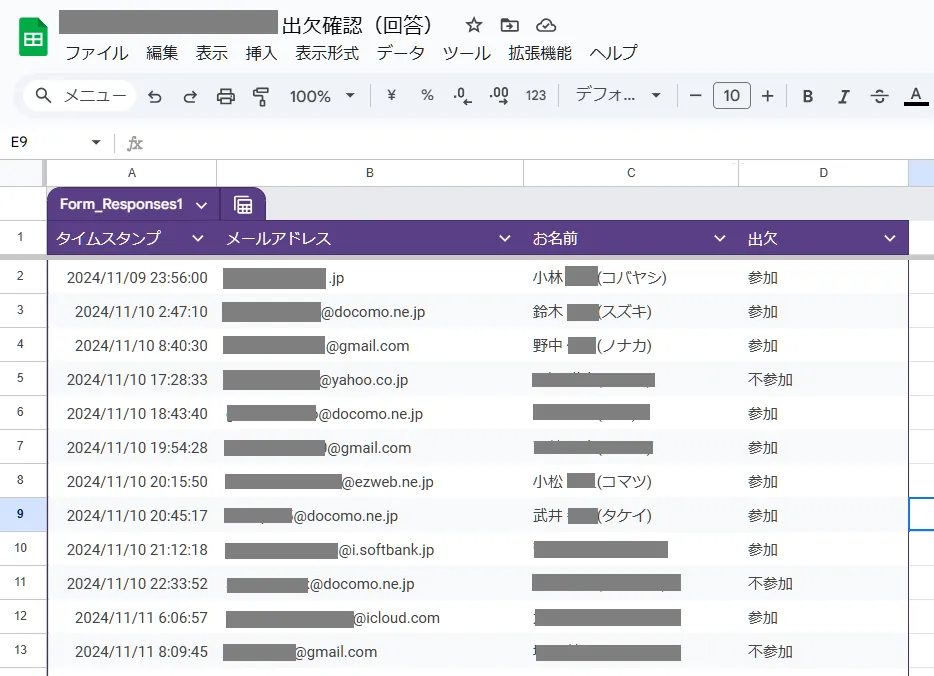Click the move to folder icon
This screenshot has width=934, height=676.
pyautogui.click(x=510, y=25)
